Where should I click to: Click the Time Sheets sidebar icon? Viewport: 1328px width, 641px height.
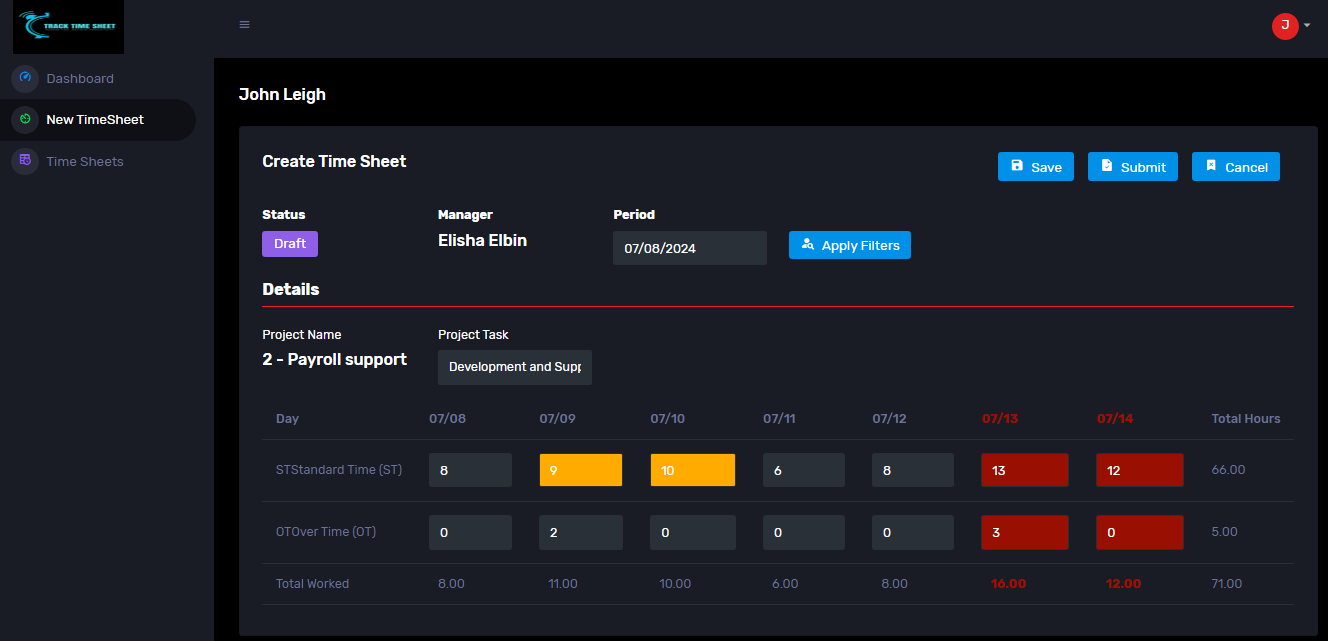tap(25, 161)
